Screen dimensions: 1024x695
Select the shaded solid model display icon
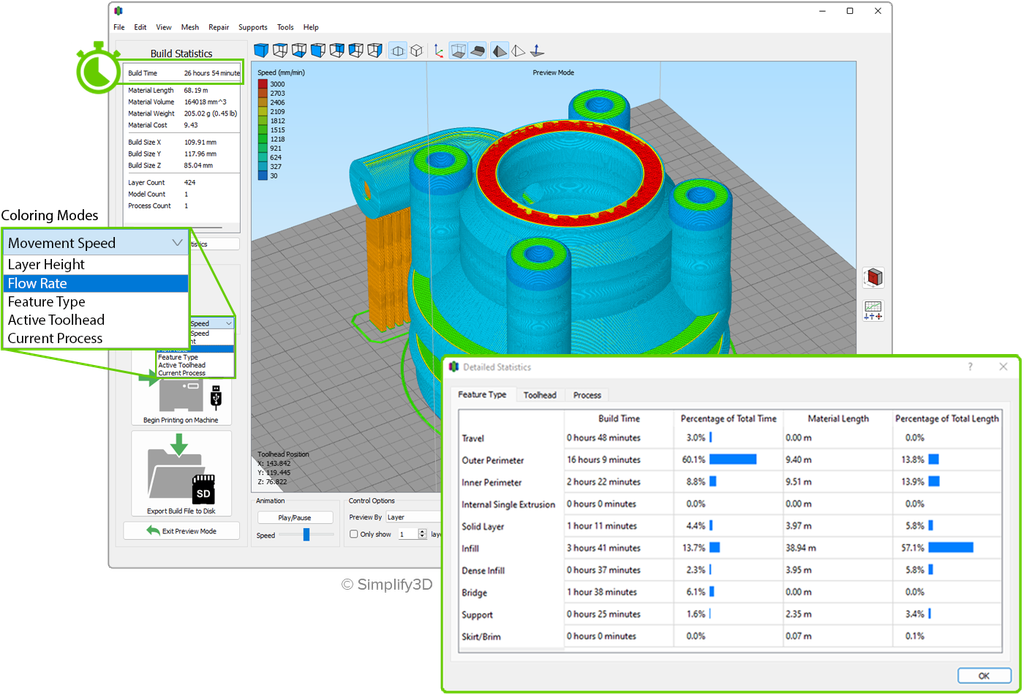pos(499,50)
